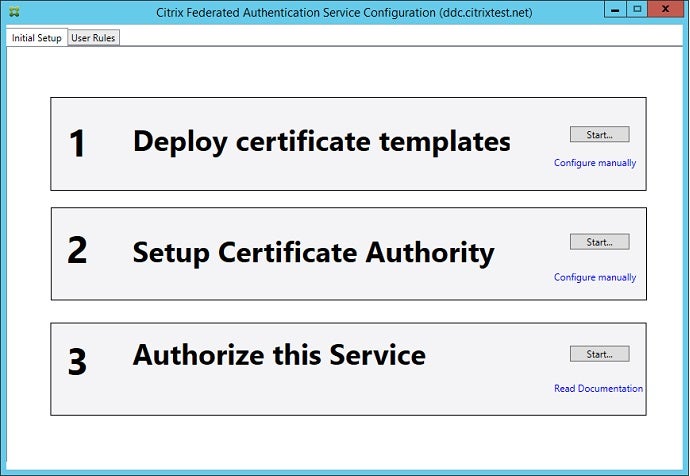Click the Citrix app icon in title bar

(14, 12)
